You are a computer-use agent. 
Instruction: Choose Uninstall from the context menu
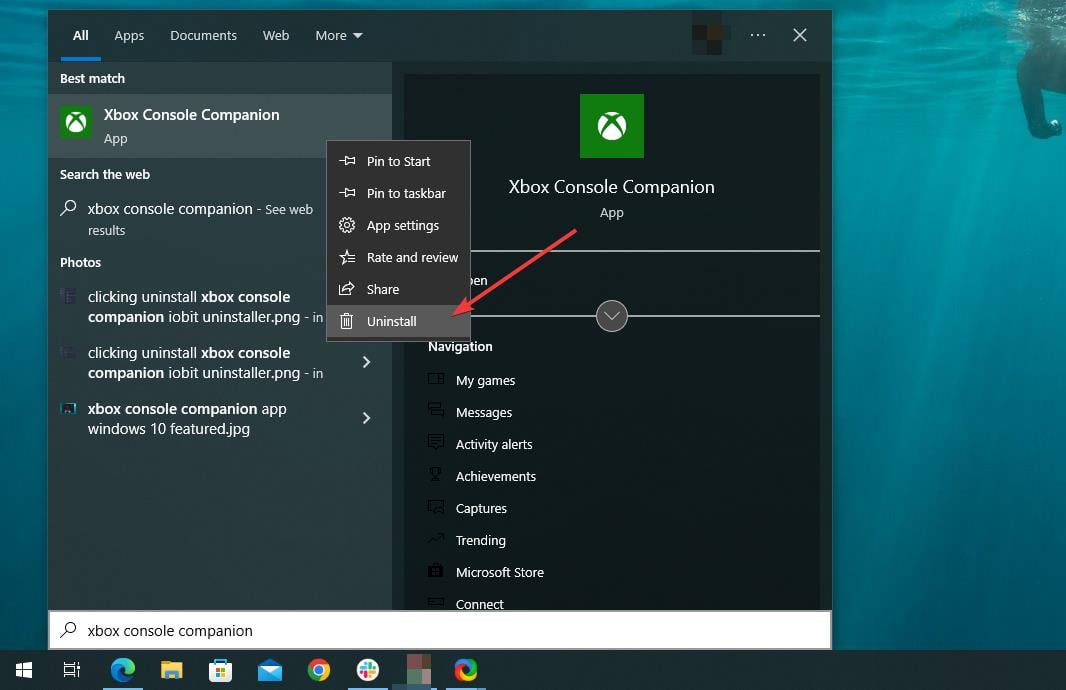(398, 321)
